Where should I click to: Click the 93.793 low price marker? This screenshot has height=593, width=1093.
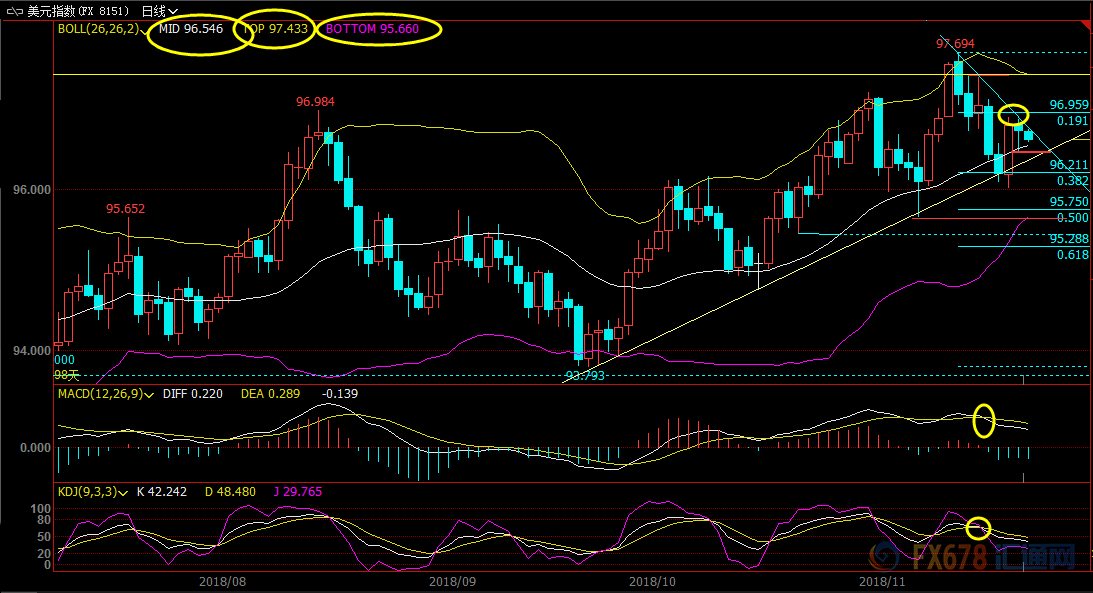(x=585, y=376)
